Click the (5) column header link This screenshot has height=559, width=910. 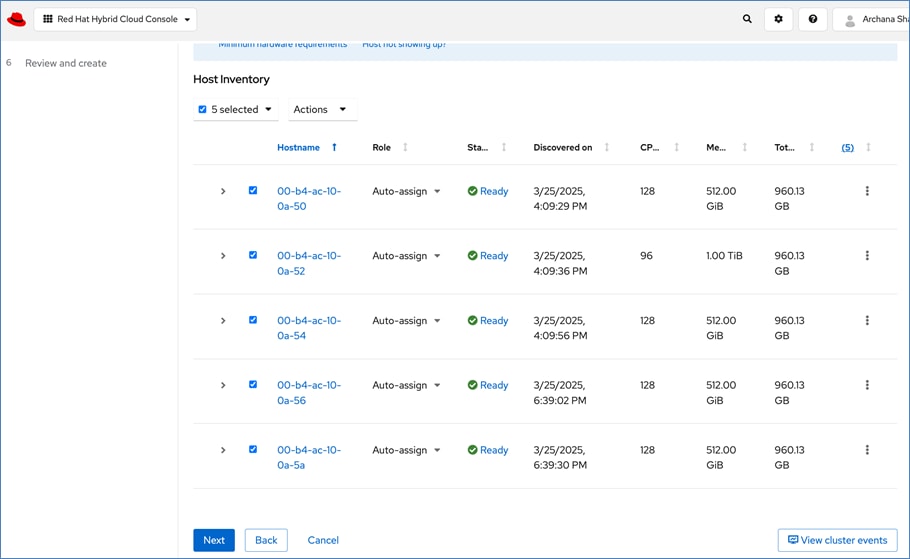coord(847,147)
